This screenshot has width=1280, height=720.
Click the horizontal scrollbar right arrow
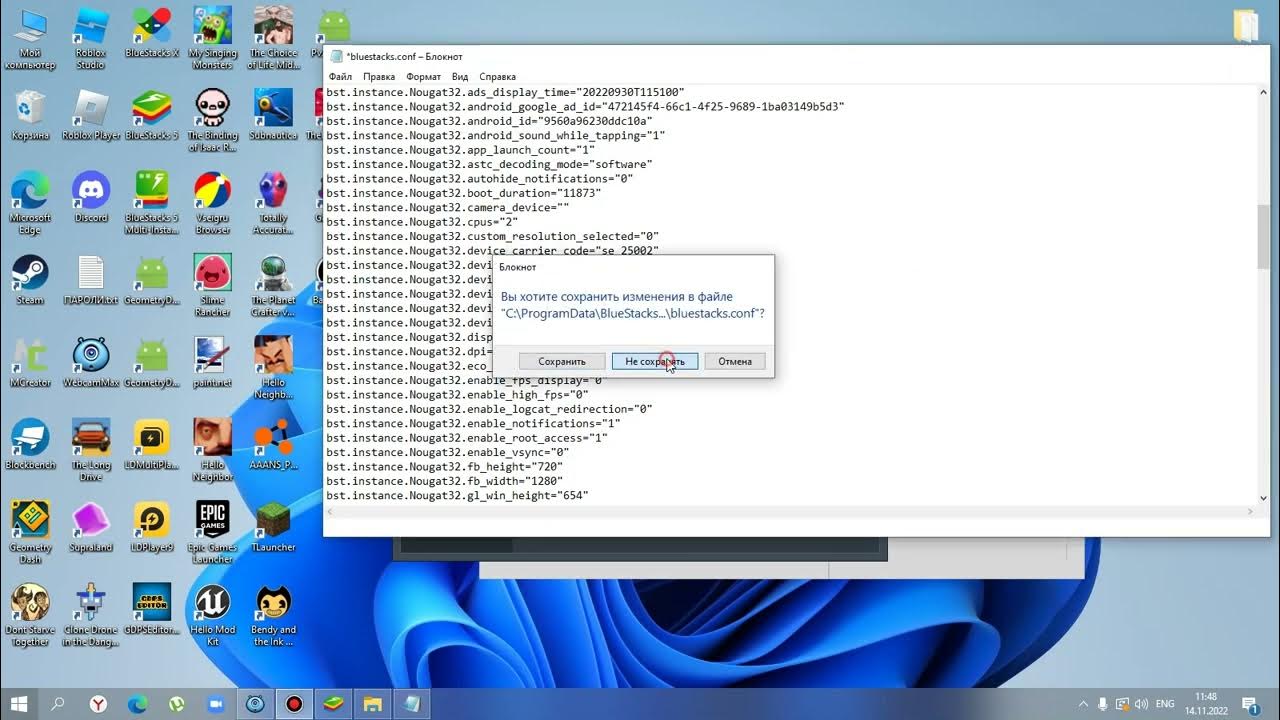click(1250, 511)
